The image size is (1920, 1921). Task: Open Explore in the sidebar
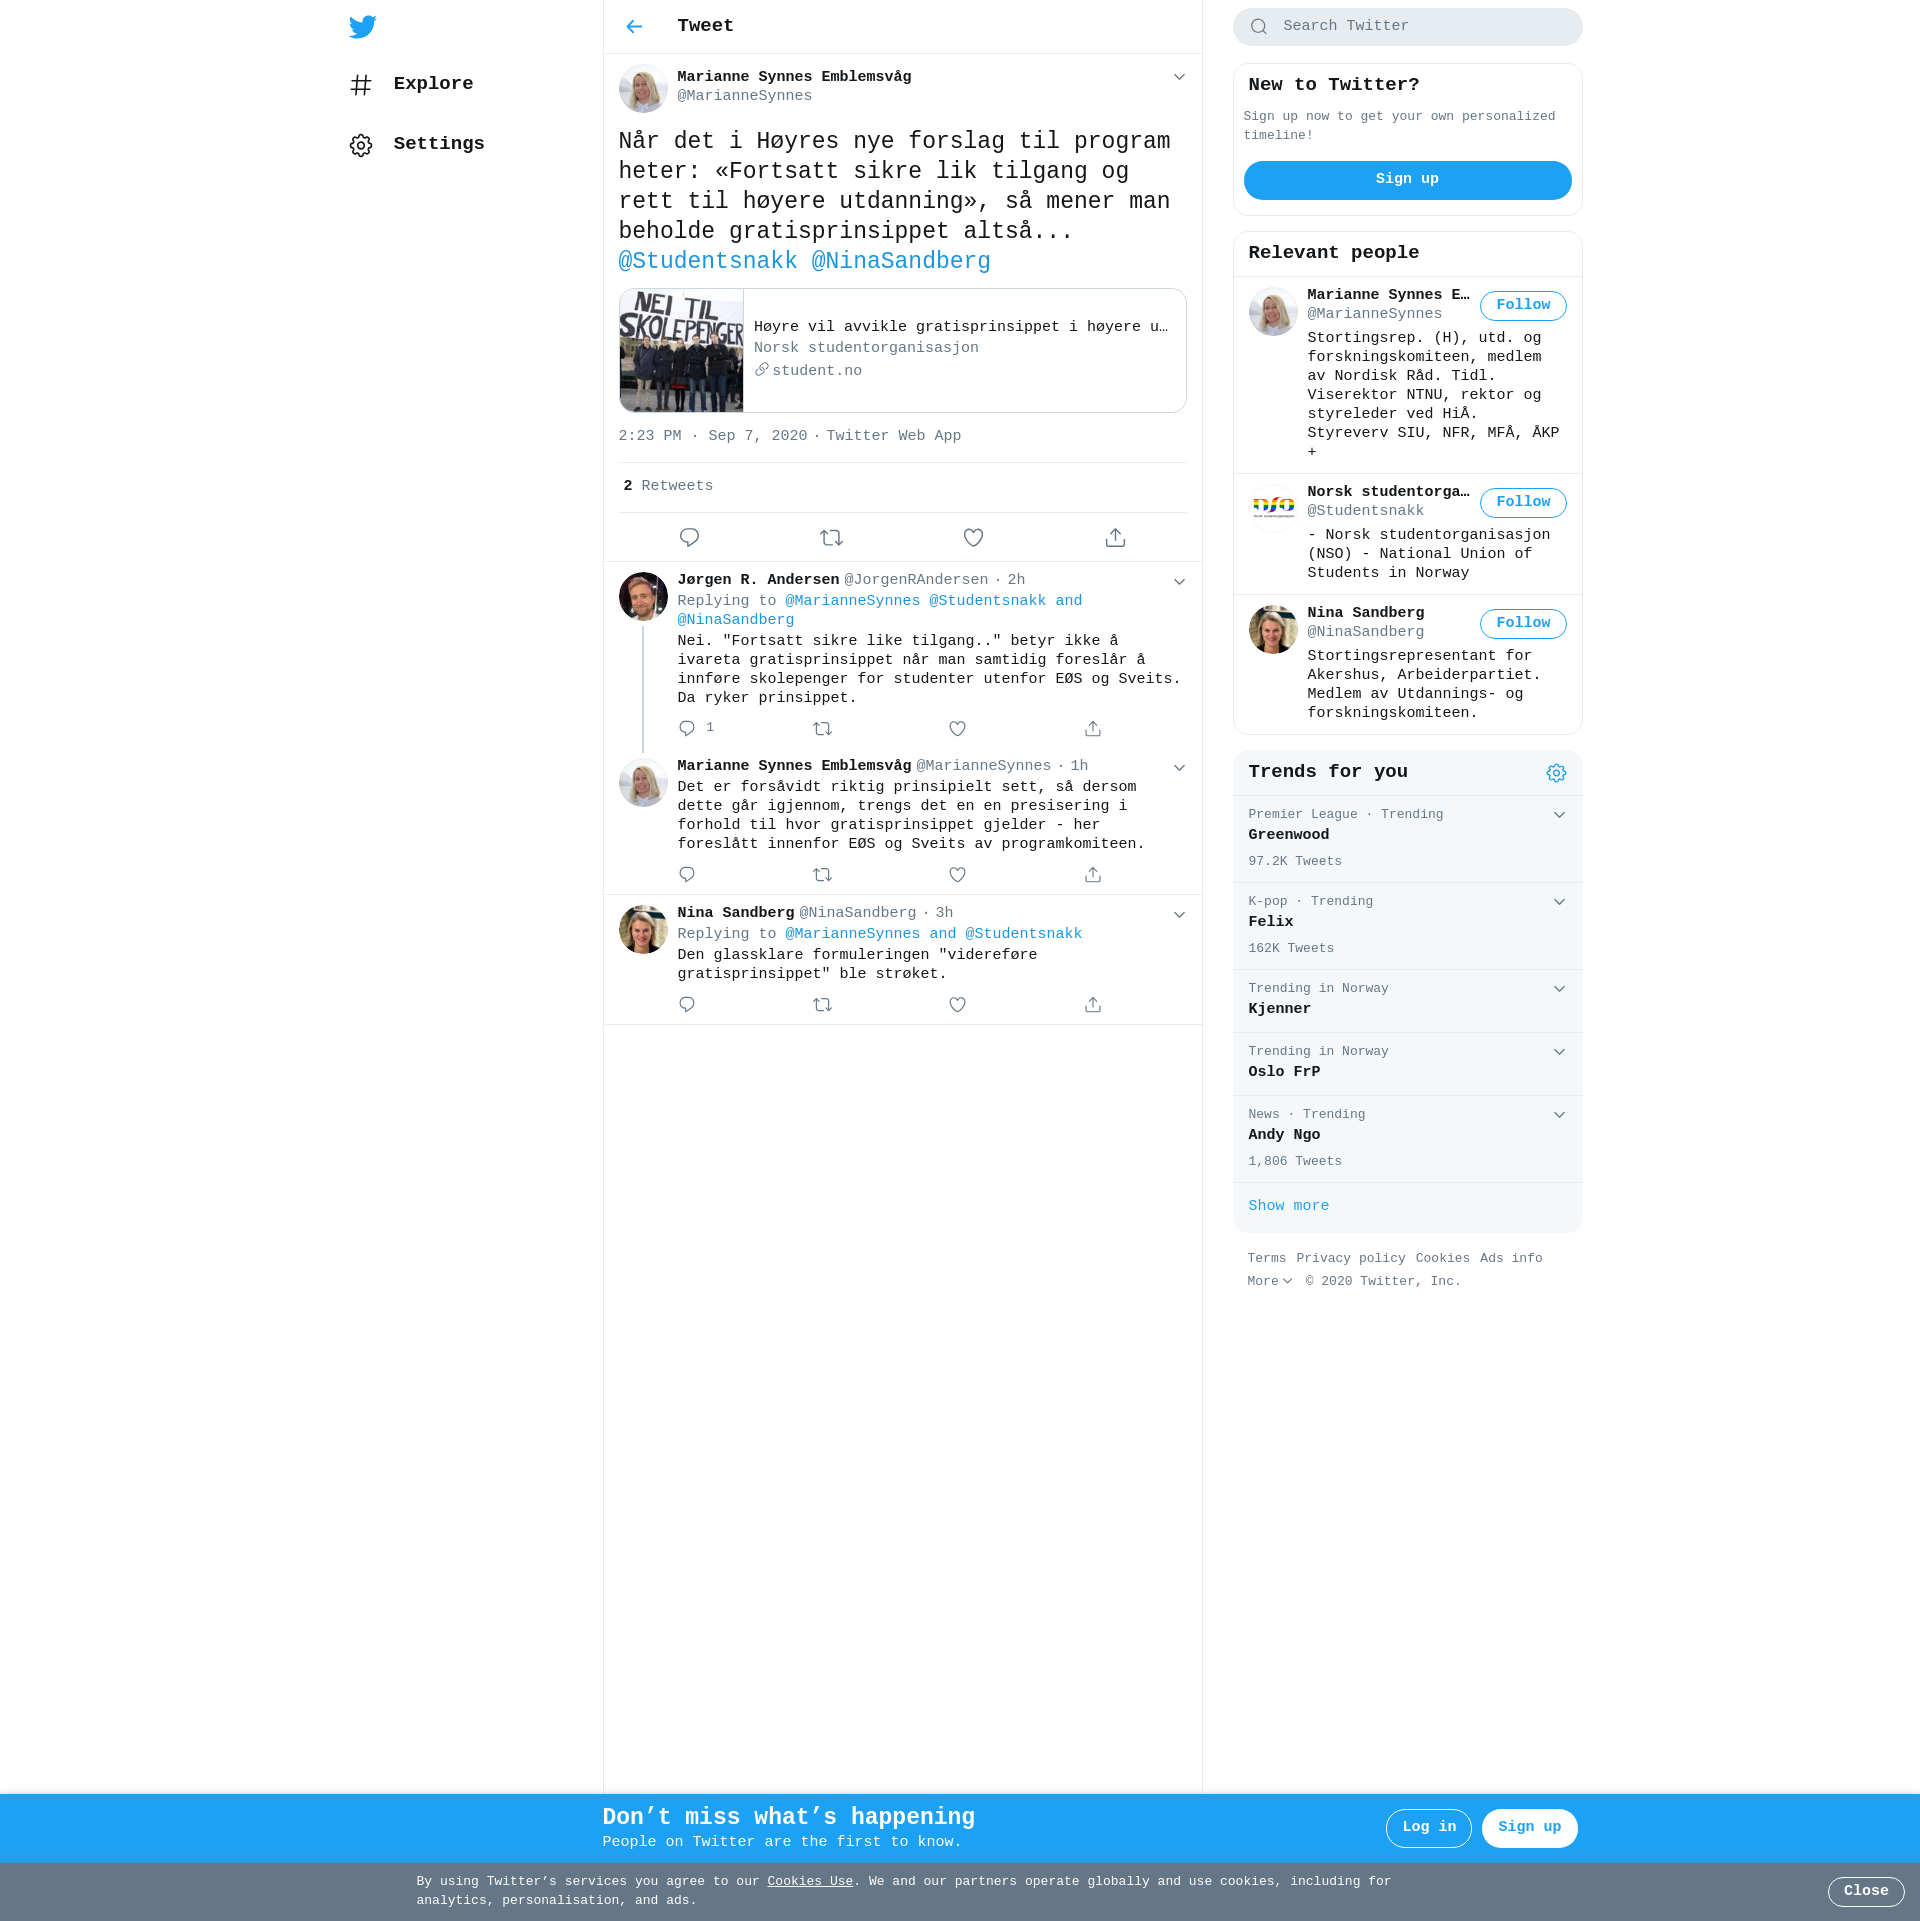432,84
